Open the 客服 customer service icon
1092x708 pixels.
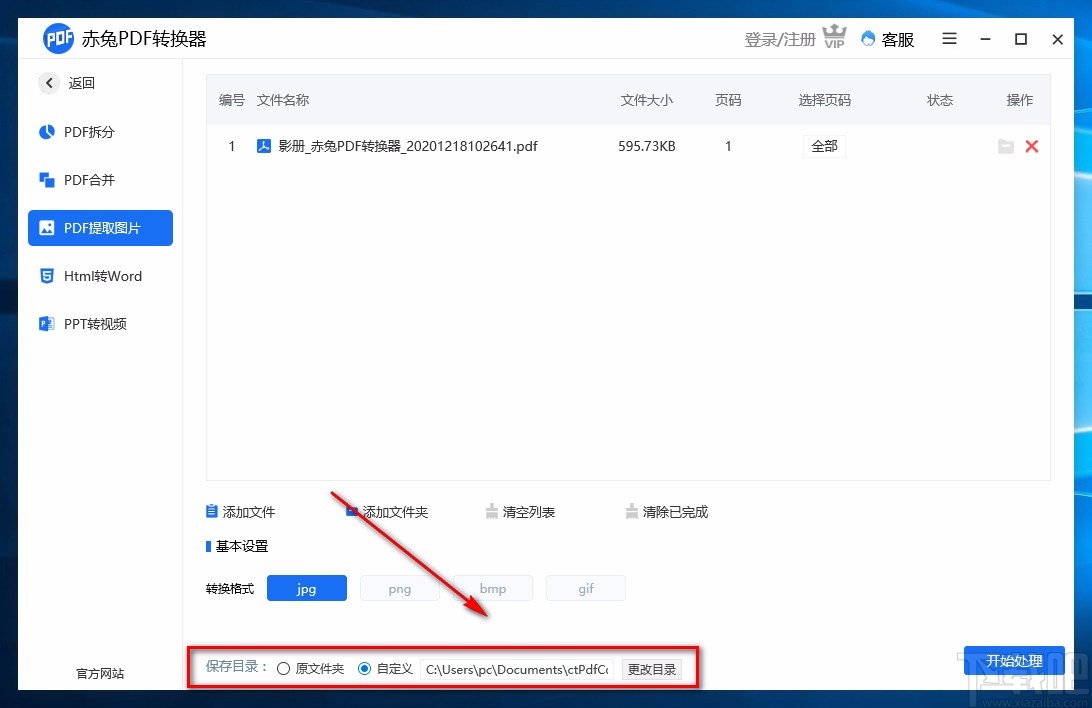click(x=866, y=39)
